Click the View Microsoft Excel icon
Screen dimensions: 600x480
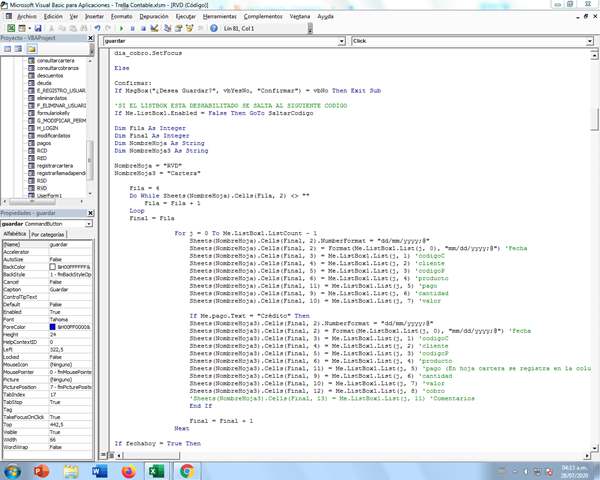tap(10, 29)
